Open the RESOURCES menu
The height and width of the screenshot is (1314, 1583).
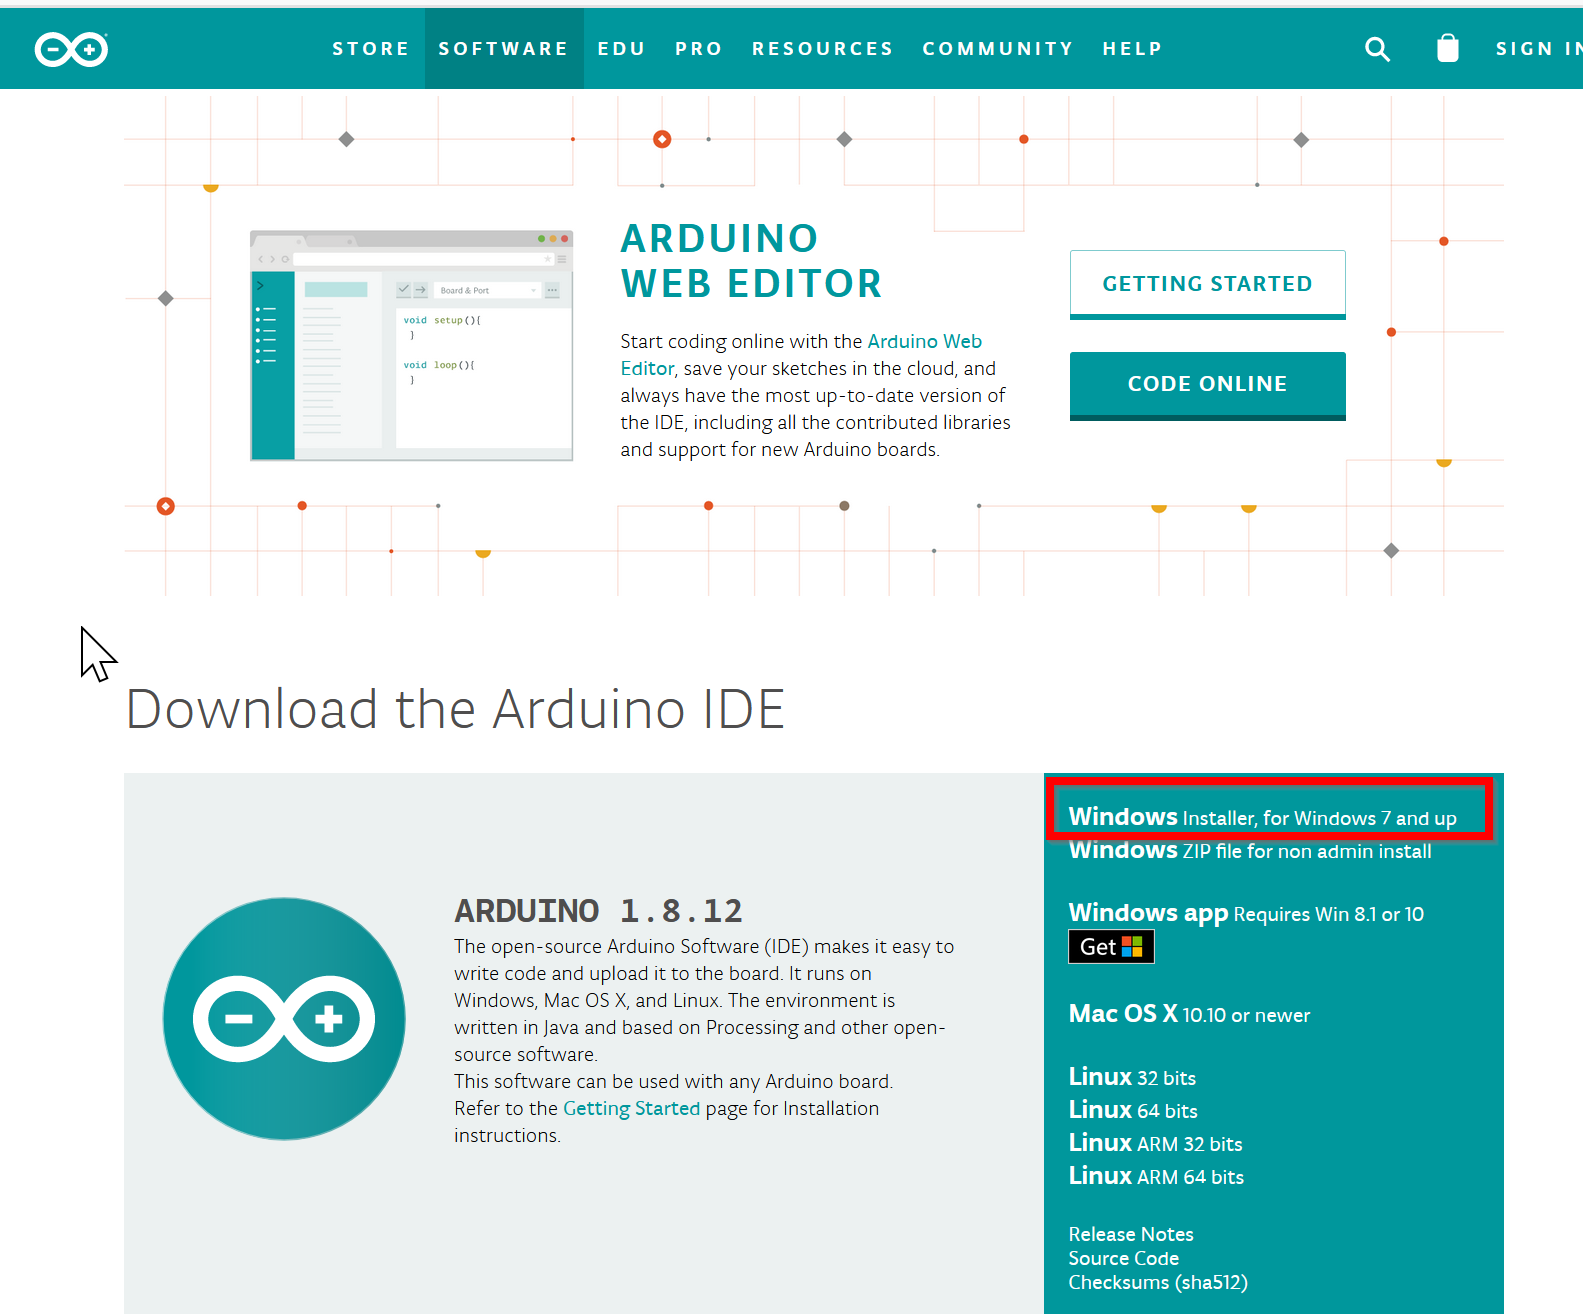[823, 49]
